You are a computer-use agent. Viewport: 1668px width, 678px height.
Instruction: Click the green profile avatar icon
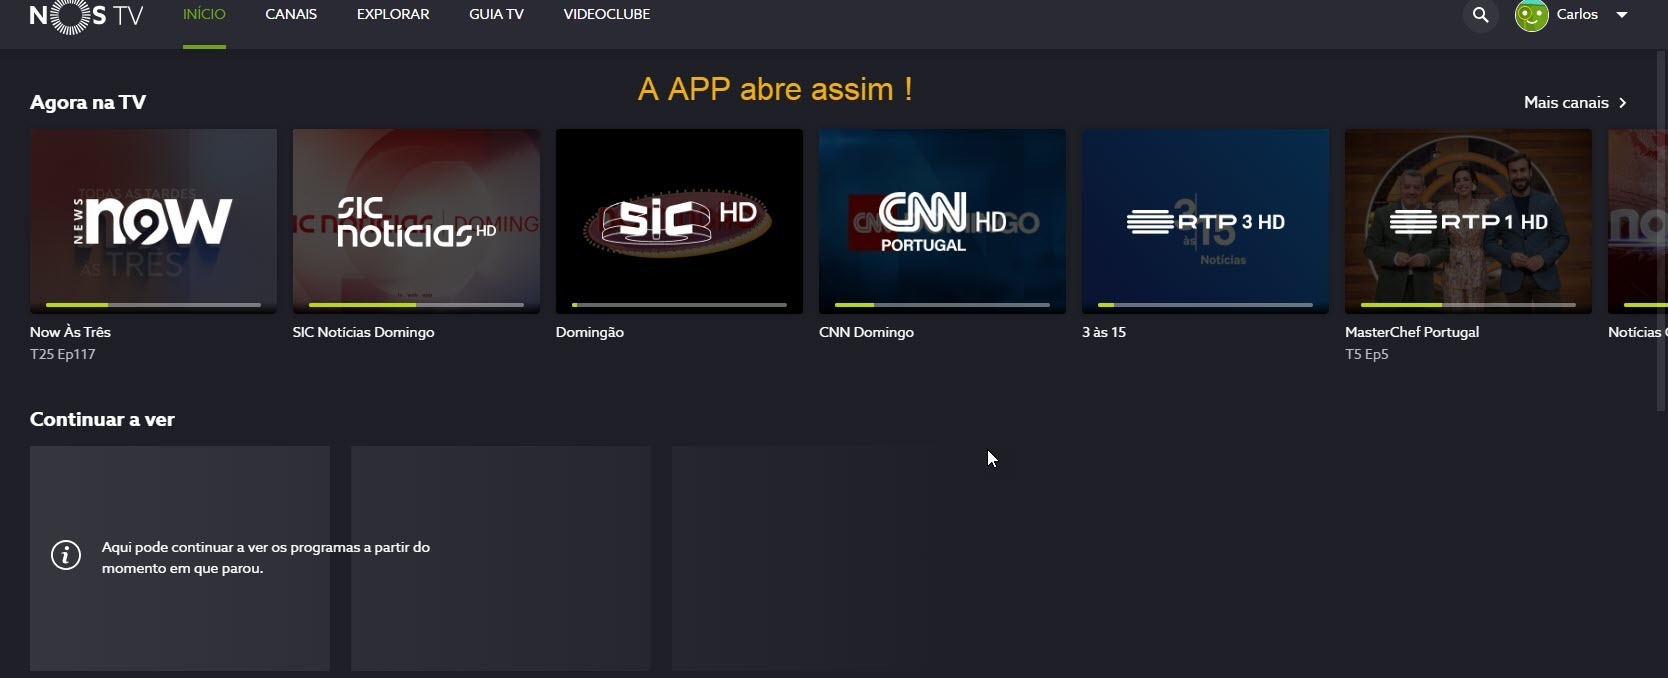tap(1531, 15)
